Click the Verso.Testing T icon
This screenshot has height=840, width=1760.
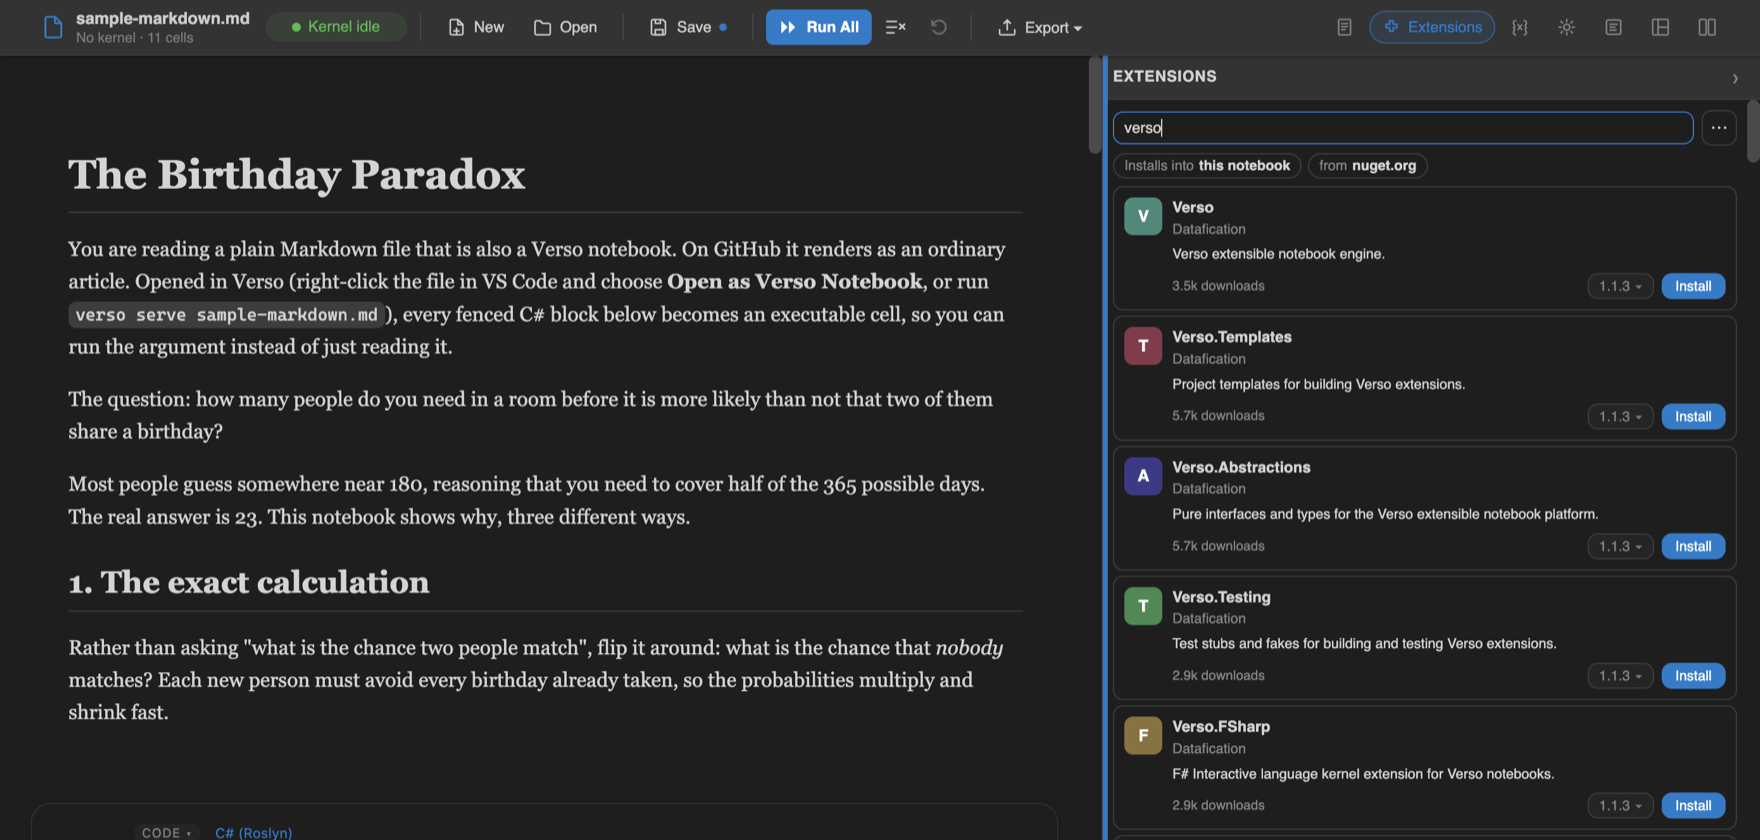pyautogui.click(x=1142, y=606)
